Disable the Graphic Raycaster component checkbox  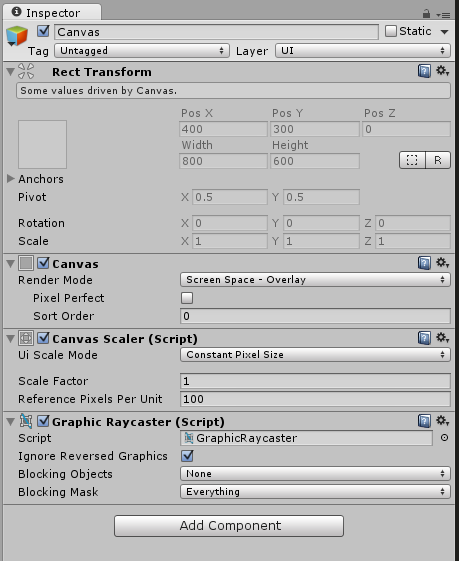point(43,421)
